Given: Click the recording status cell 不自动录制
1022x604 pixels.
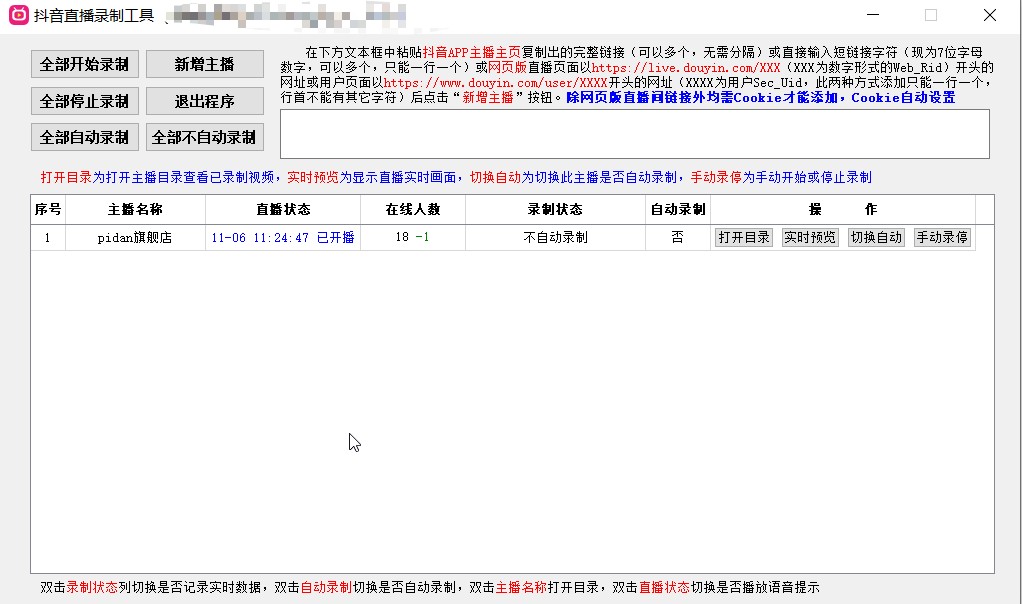Looking at the screenshot, I should pyautogui.click(x=555, y=237).
